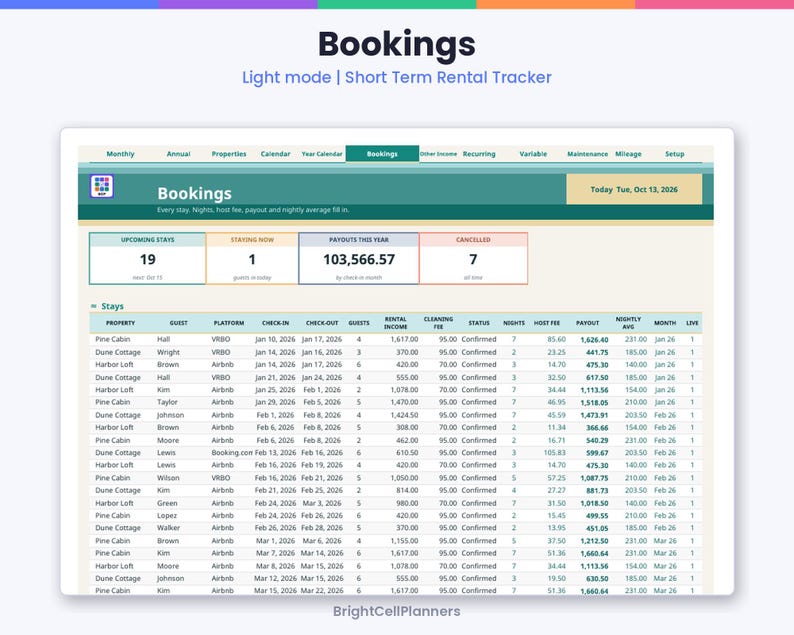Select guest cell Wilson
Viewport: 794px width, 635px height.
tap(168, 478)
